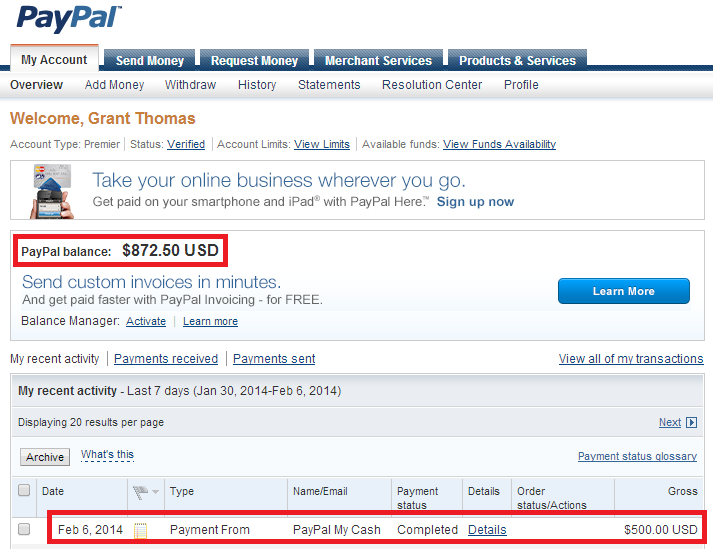Click the My recent activity label
Screen dimensions: 713x549
point(54,359)
